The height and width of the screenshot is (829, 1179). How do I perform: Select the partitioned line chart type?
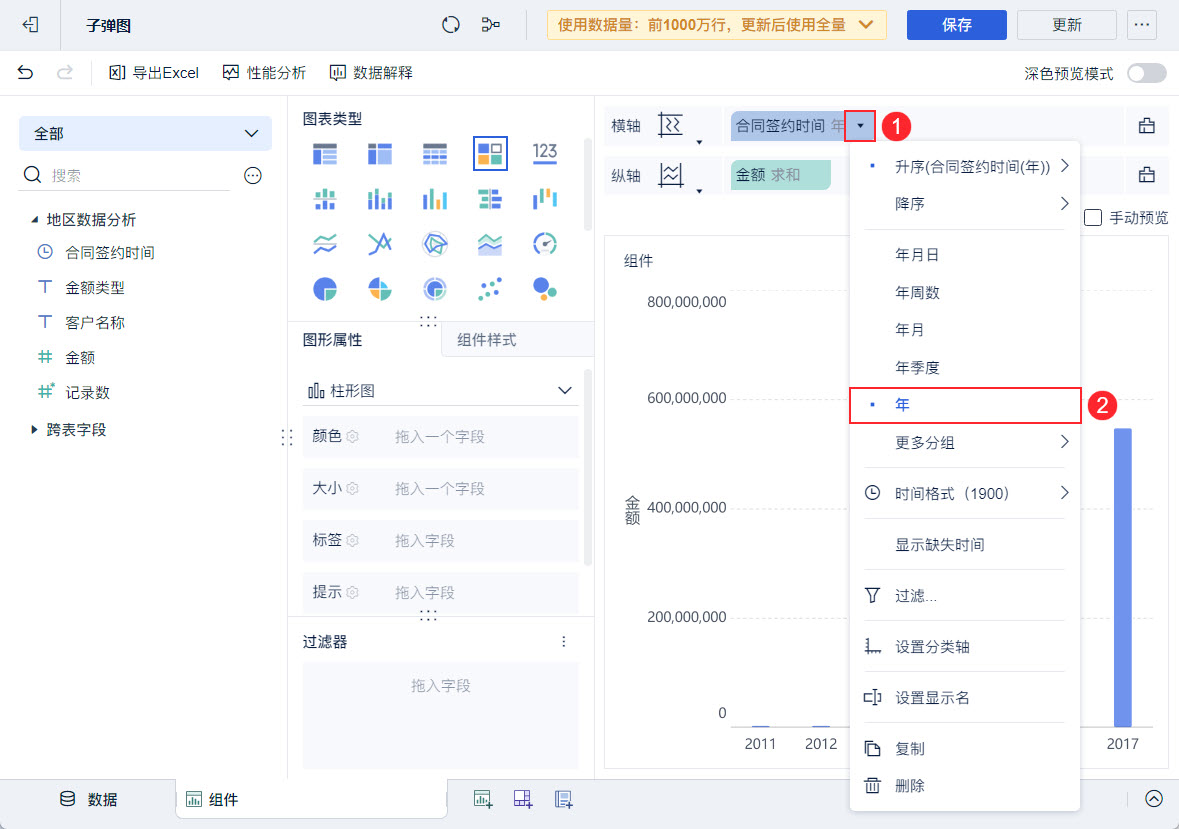[325, 244]
